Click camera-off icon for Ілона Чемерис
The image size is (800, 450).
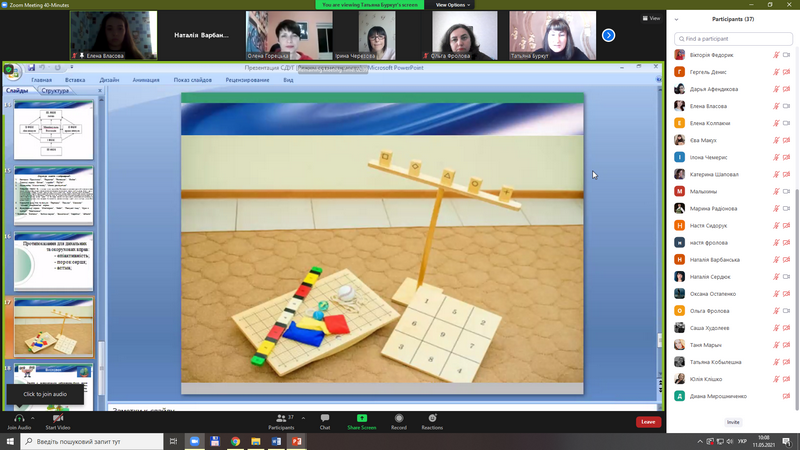point(786,157)
